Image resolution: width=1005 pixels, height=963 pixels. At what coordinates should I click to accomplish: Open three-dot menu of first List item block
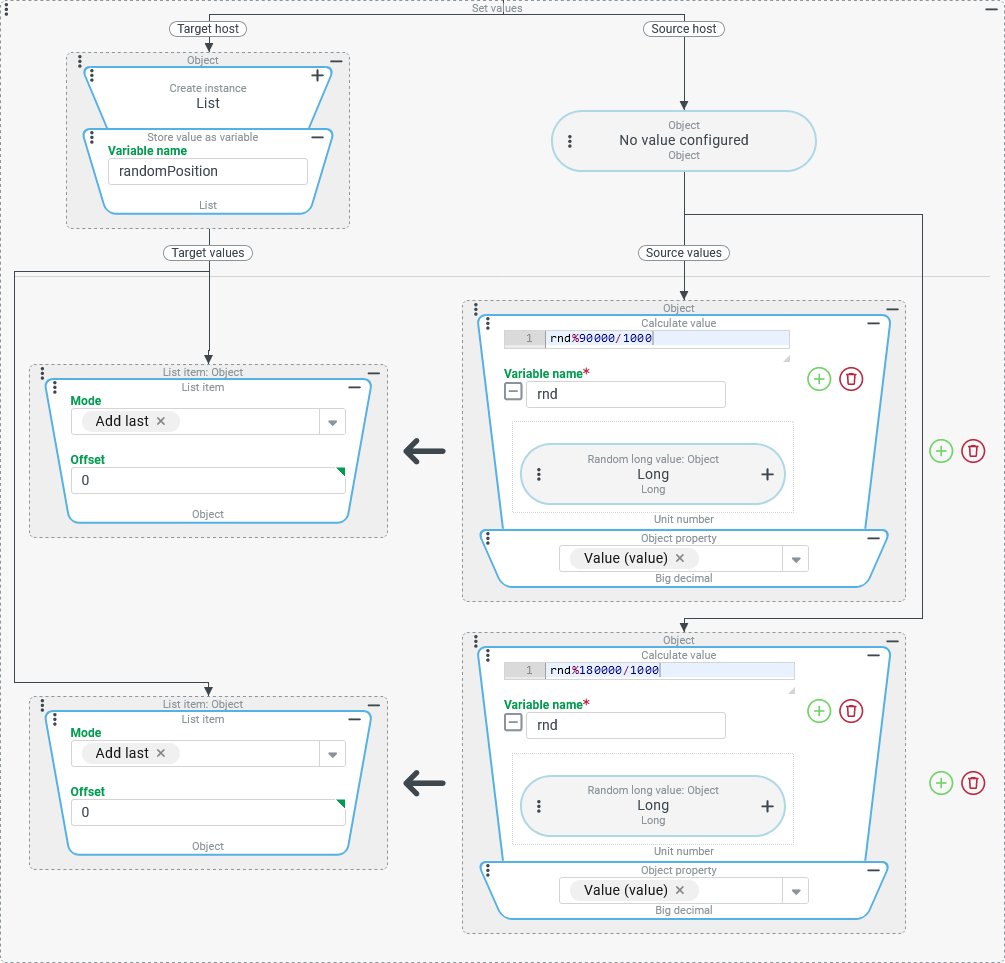click(x=55, y=387)
